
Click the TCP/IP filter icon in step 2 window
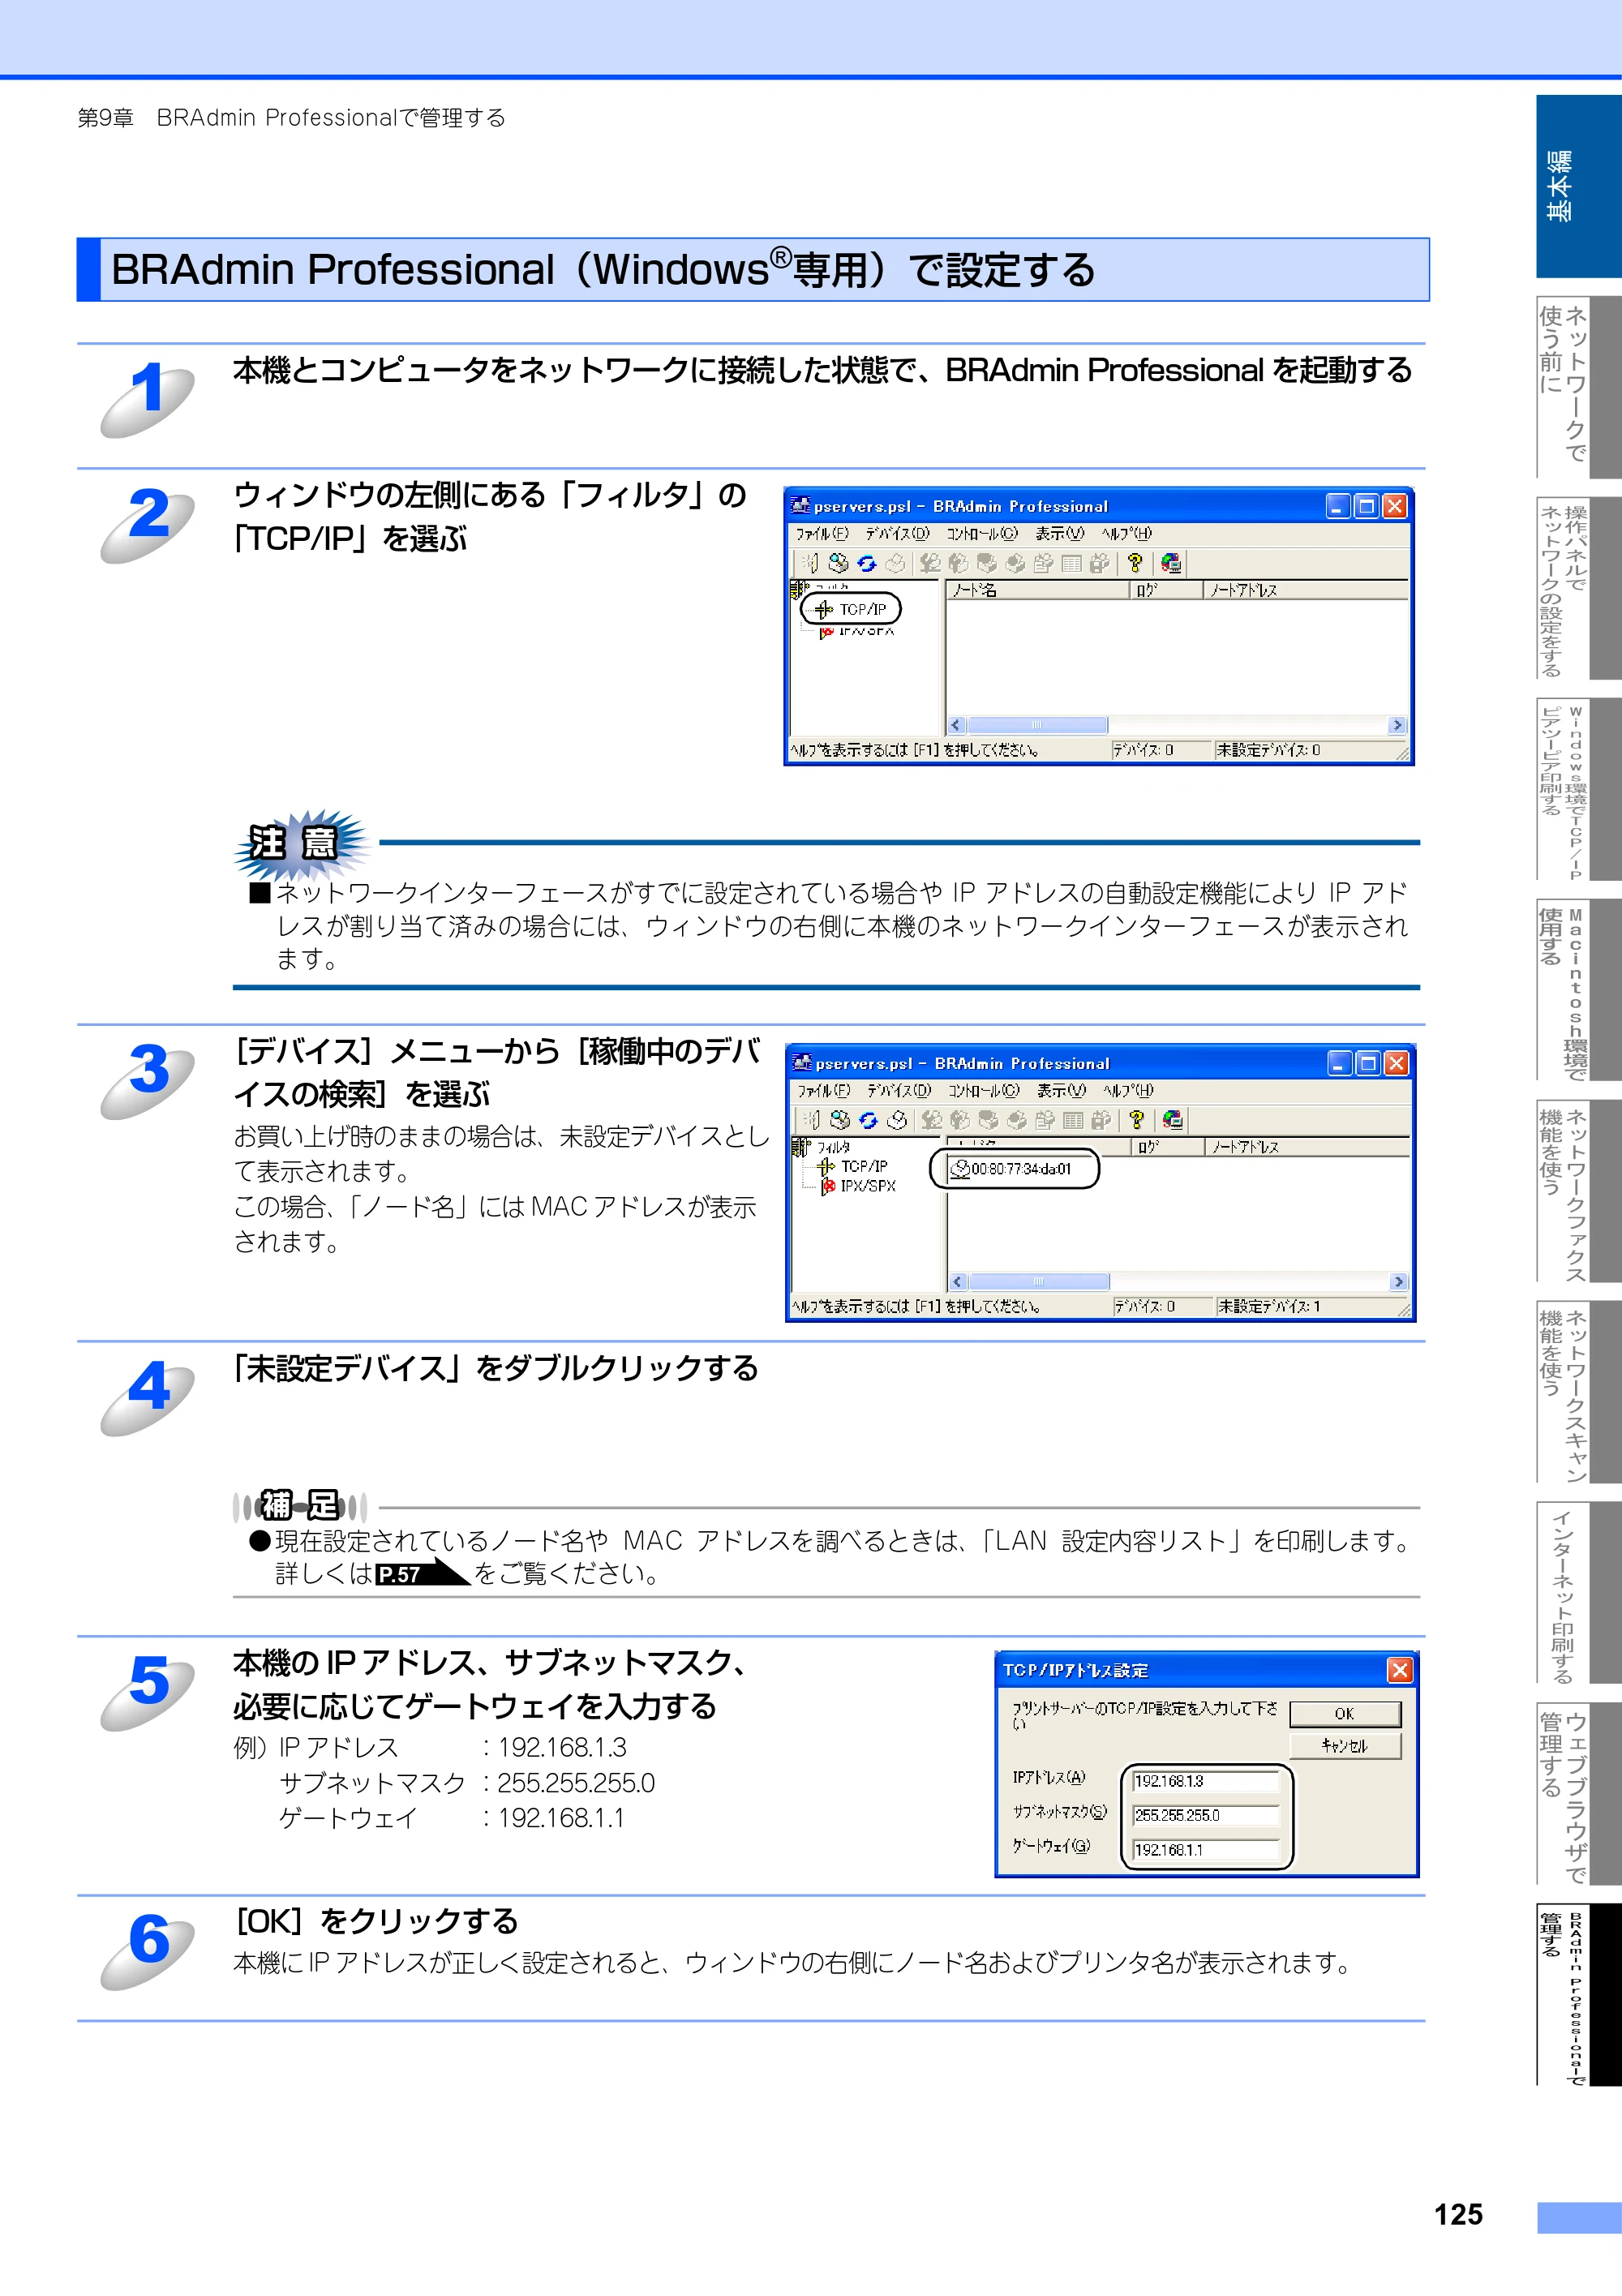(824, 609)
